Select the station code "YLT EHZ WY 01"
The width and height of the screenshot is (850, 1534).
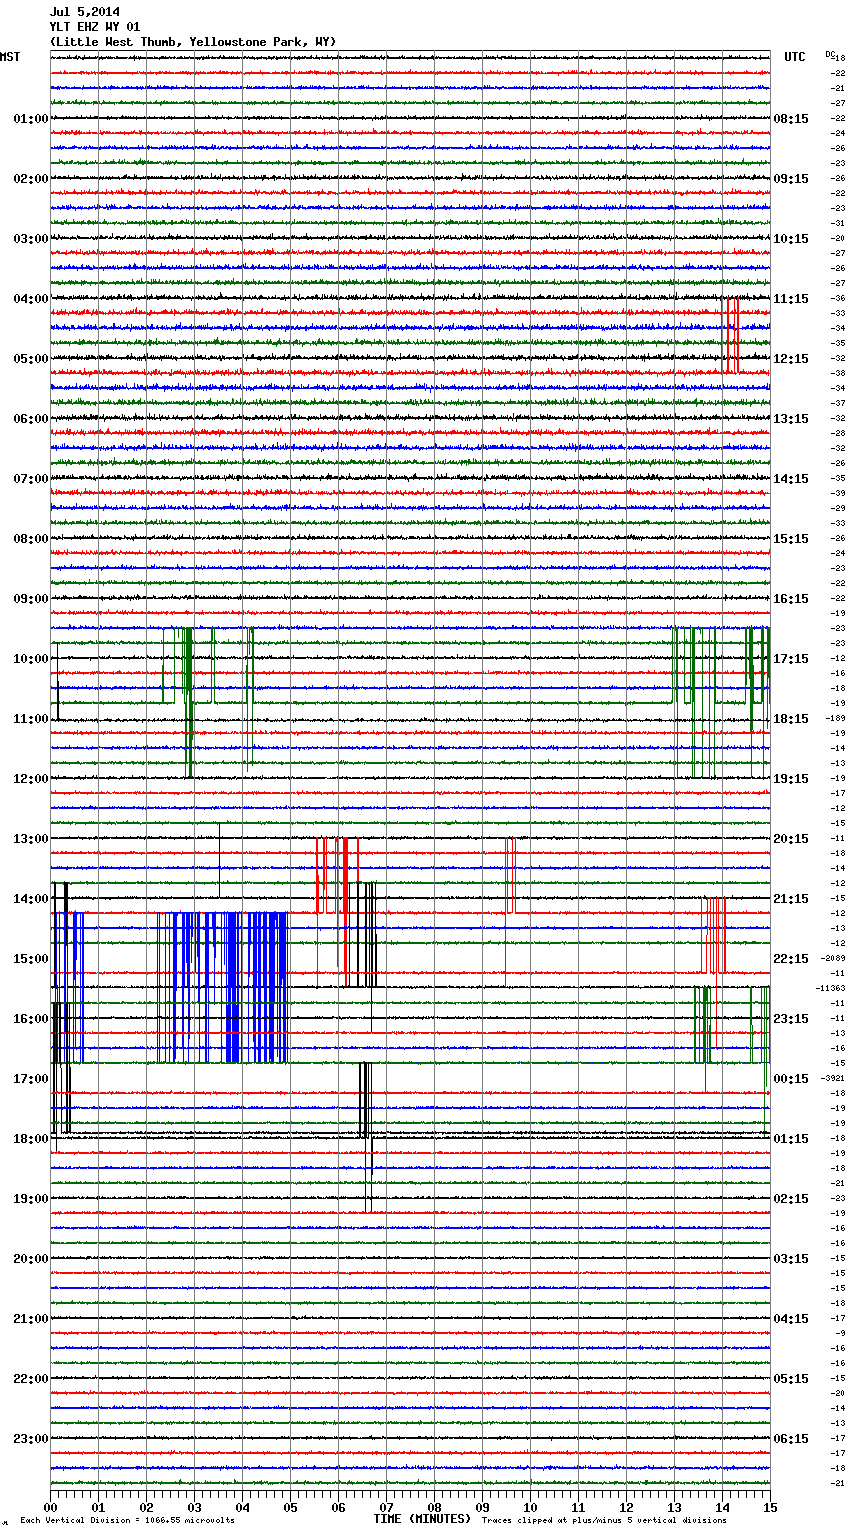pyautogui.click(x=95, y=27)
